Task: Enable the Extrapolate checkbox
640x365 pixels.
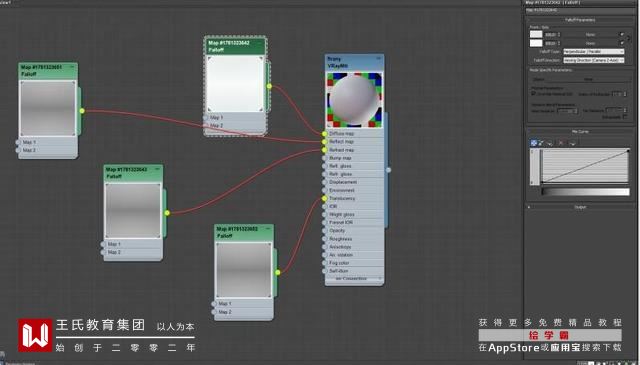Action: [624, 117]
